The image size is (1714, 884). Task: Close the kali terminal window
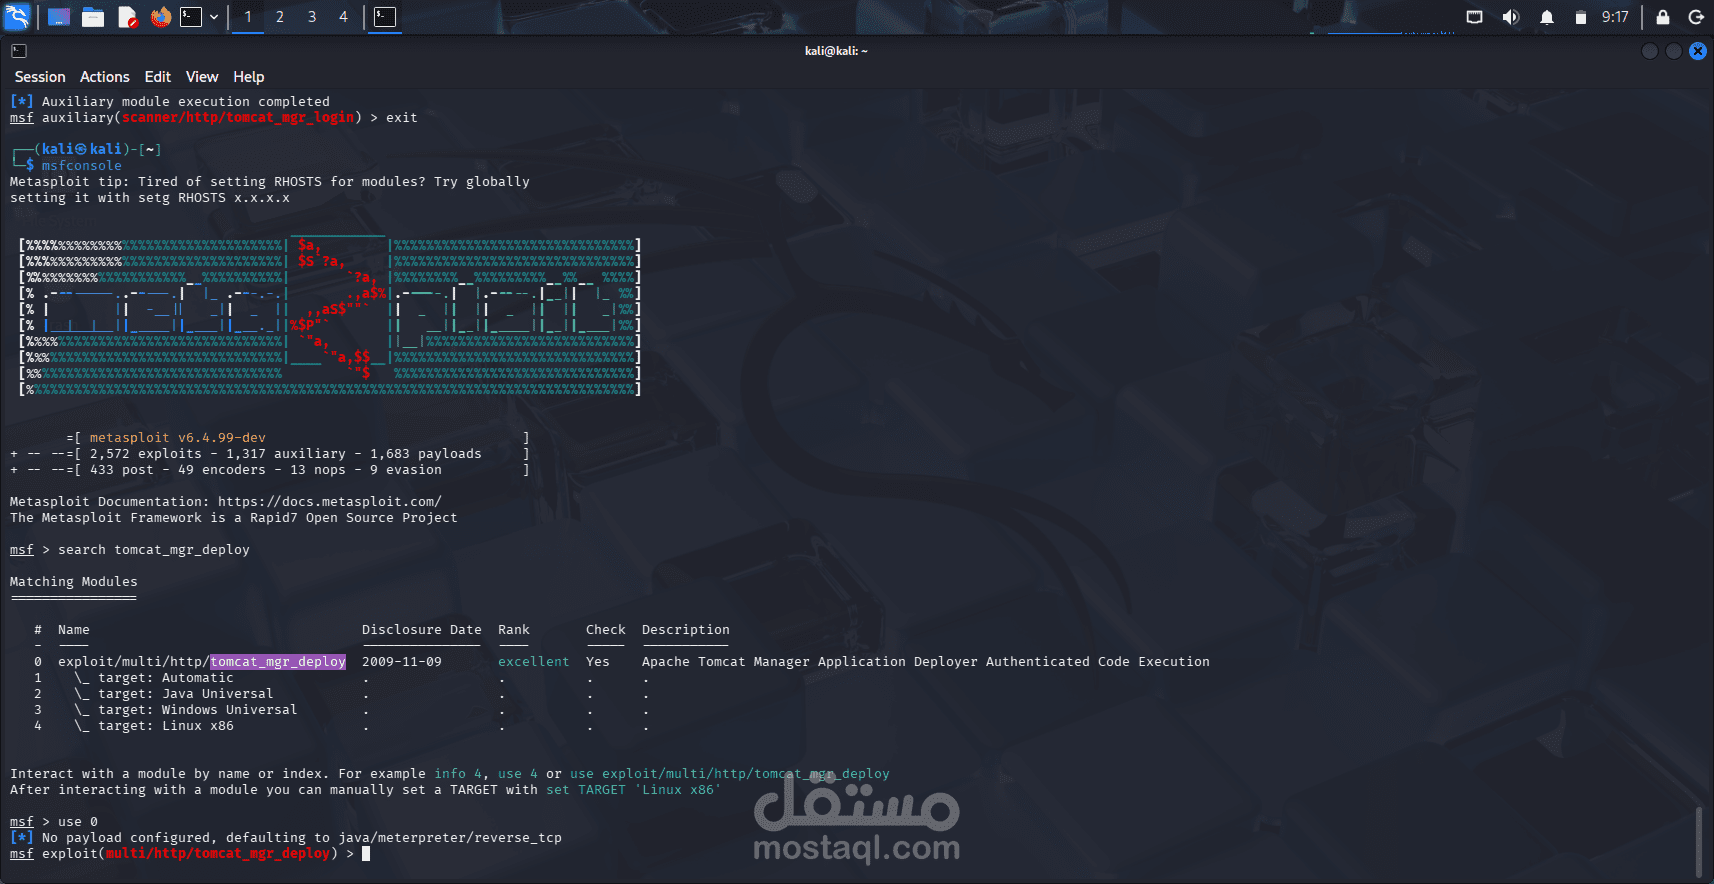coord(1698,51)
